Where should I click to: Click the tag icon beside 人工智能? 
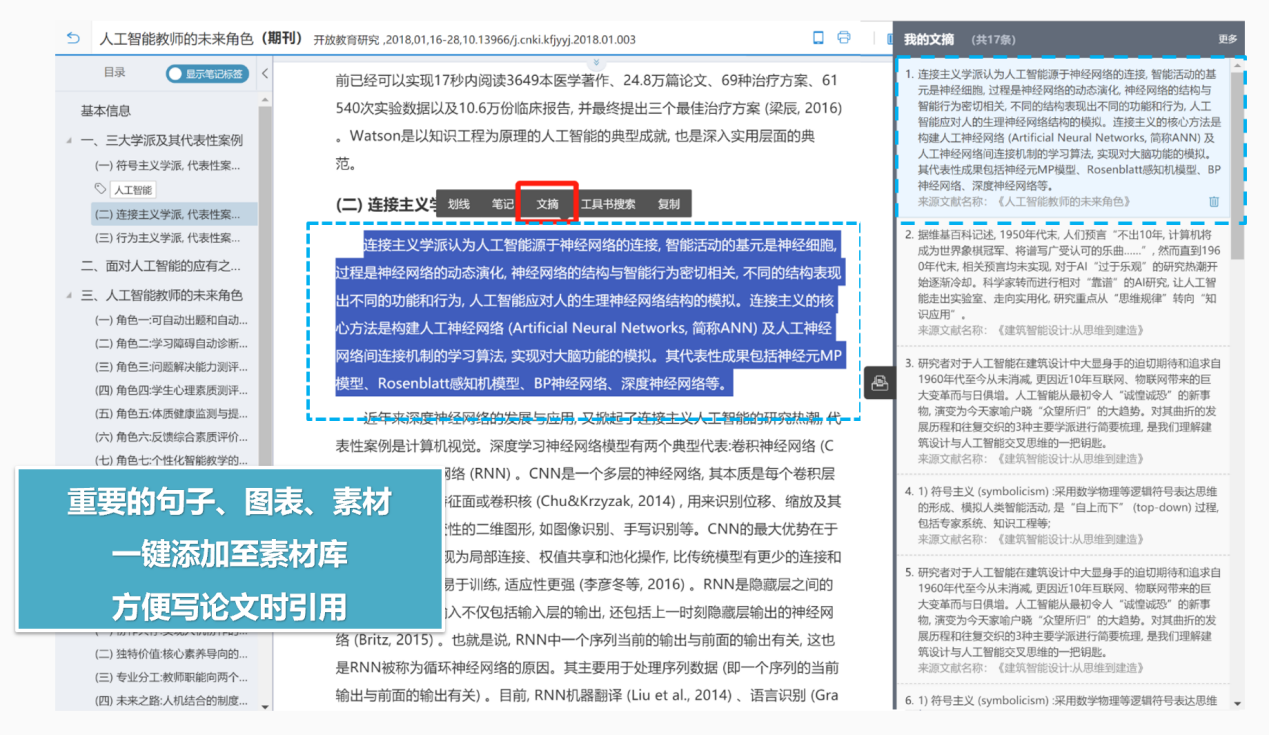[x=99, y=189]
